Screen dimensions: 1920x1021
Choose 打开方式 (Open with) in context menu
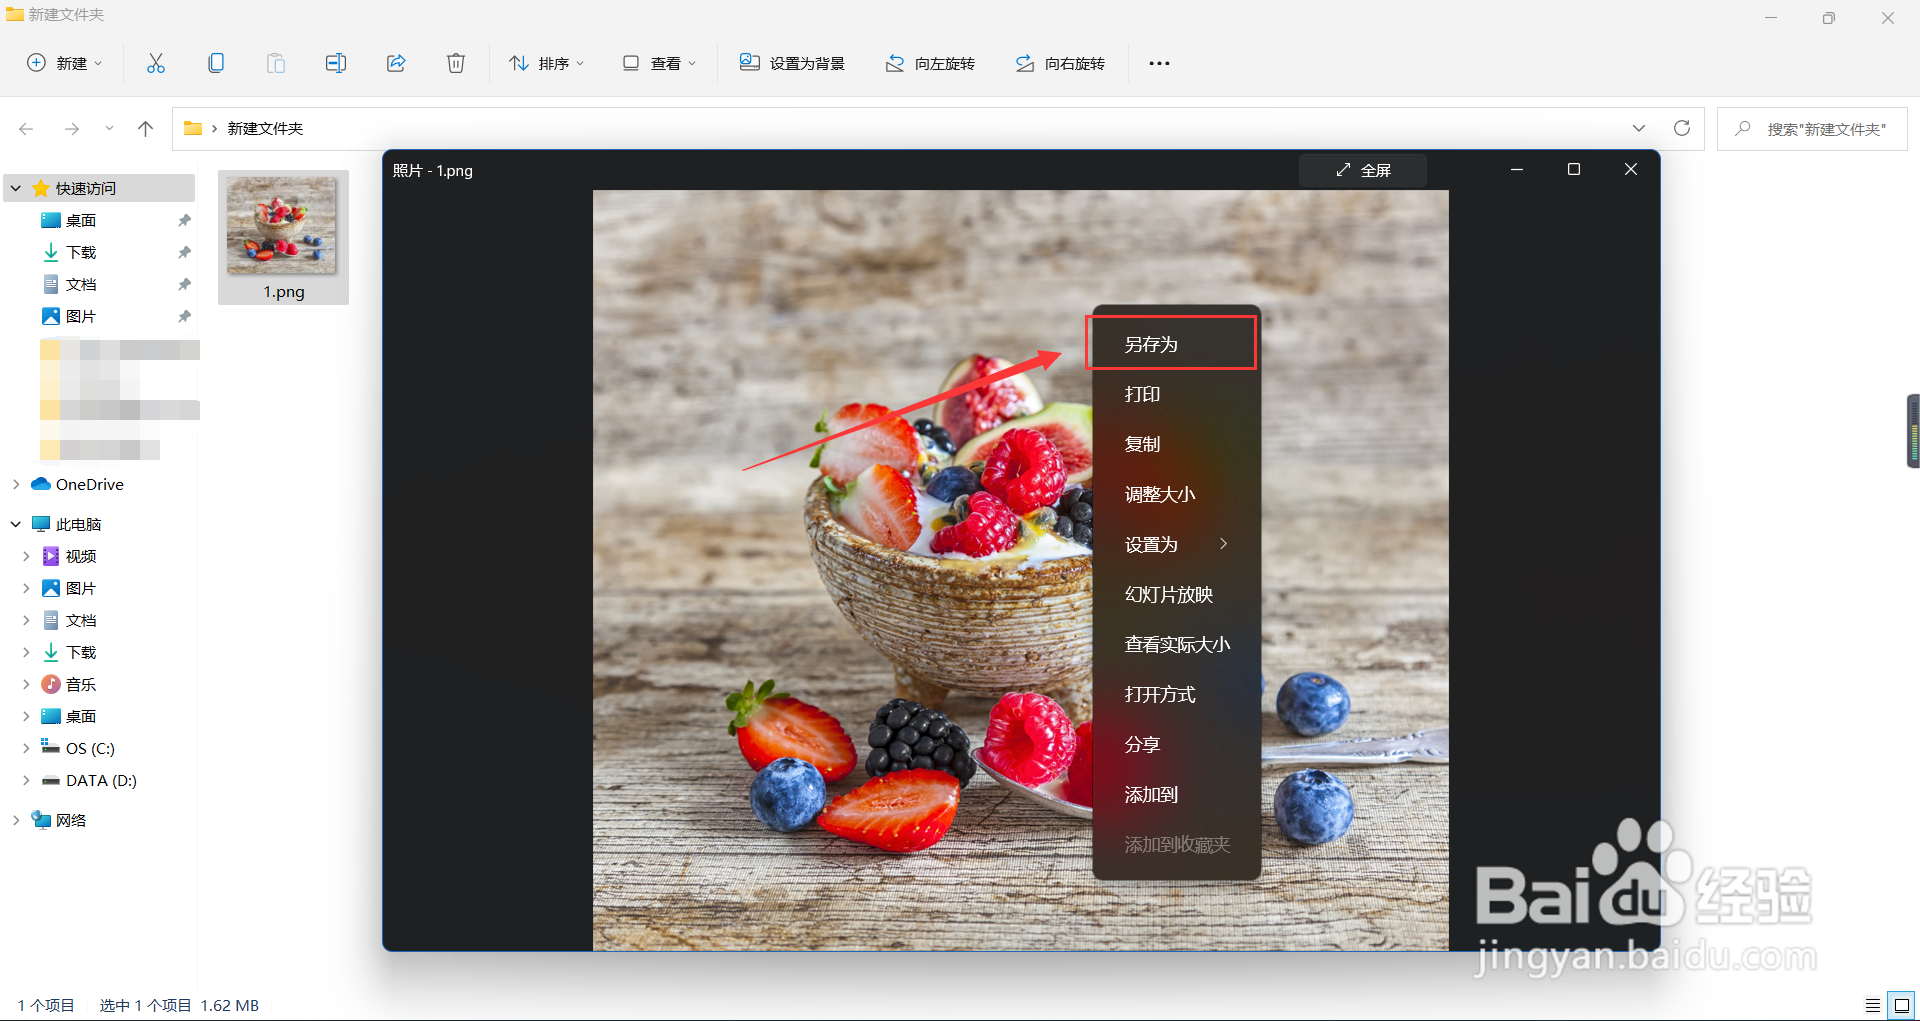(1176, 694)
